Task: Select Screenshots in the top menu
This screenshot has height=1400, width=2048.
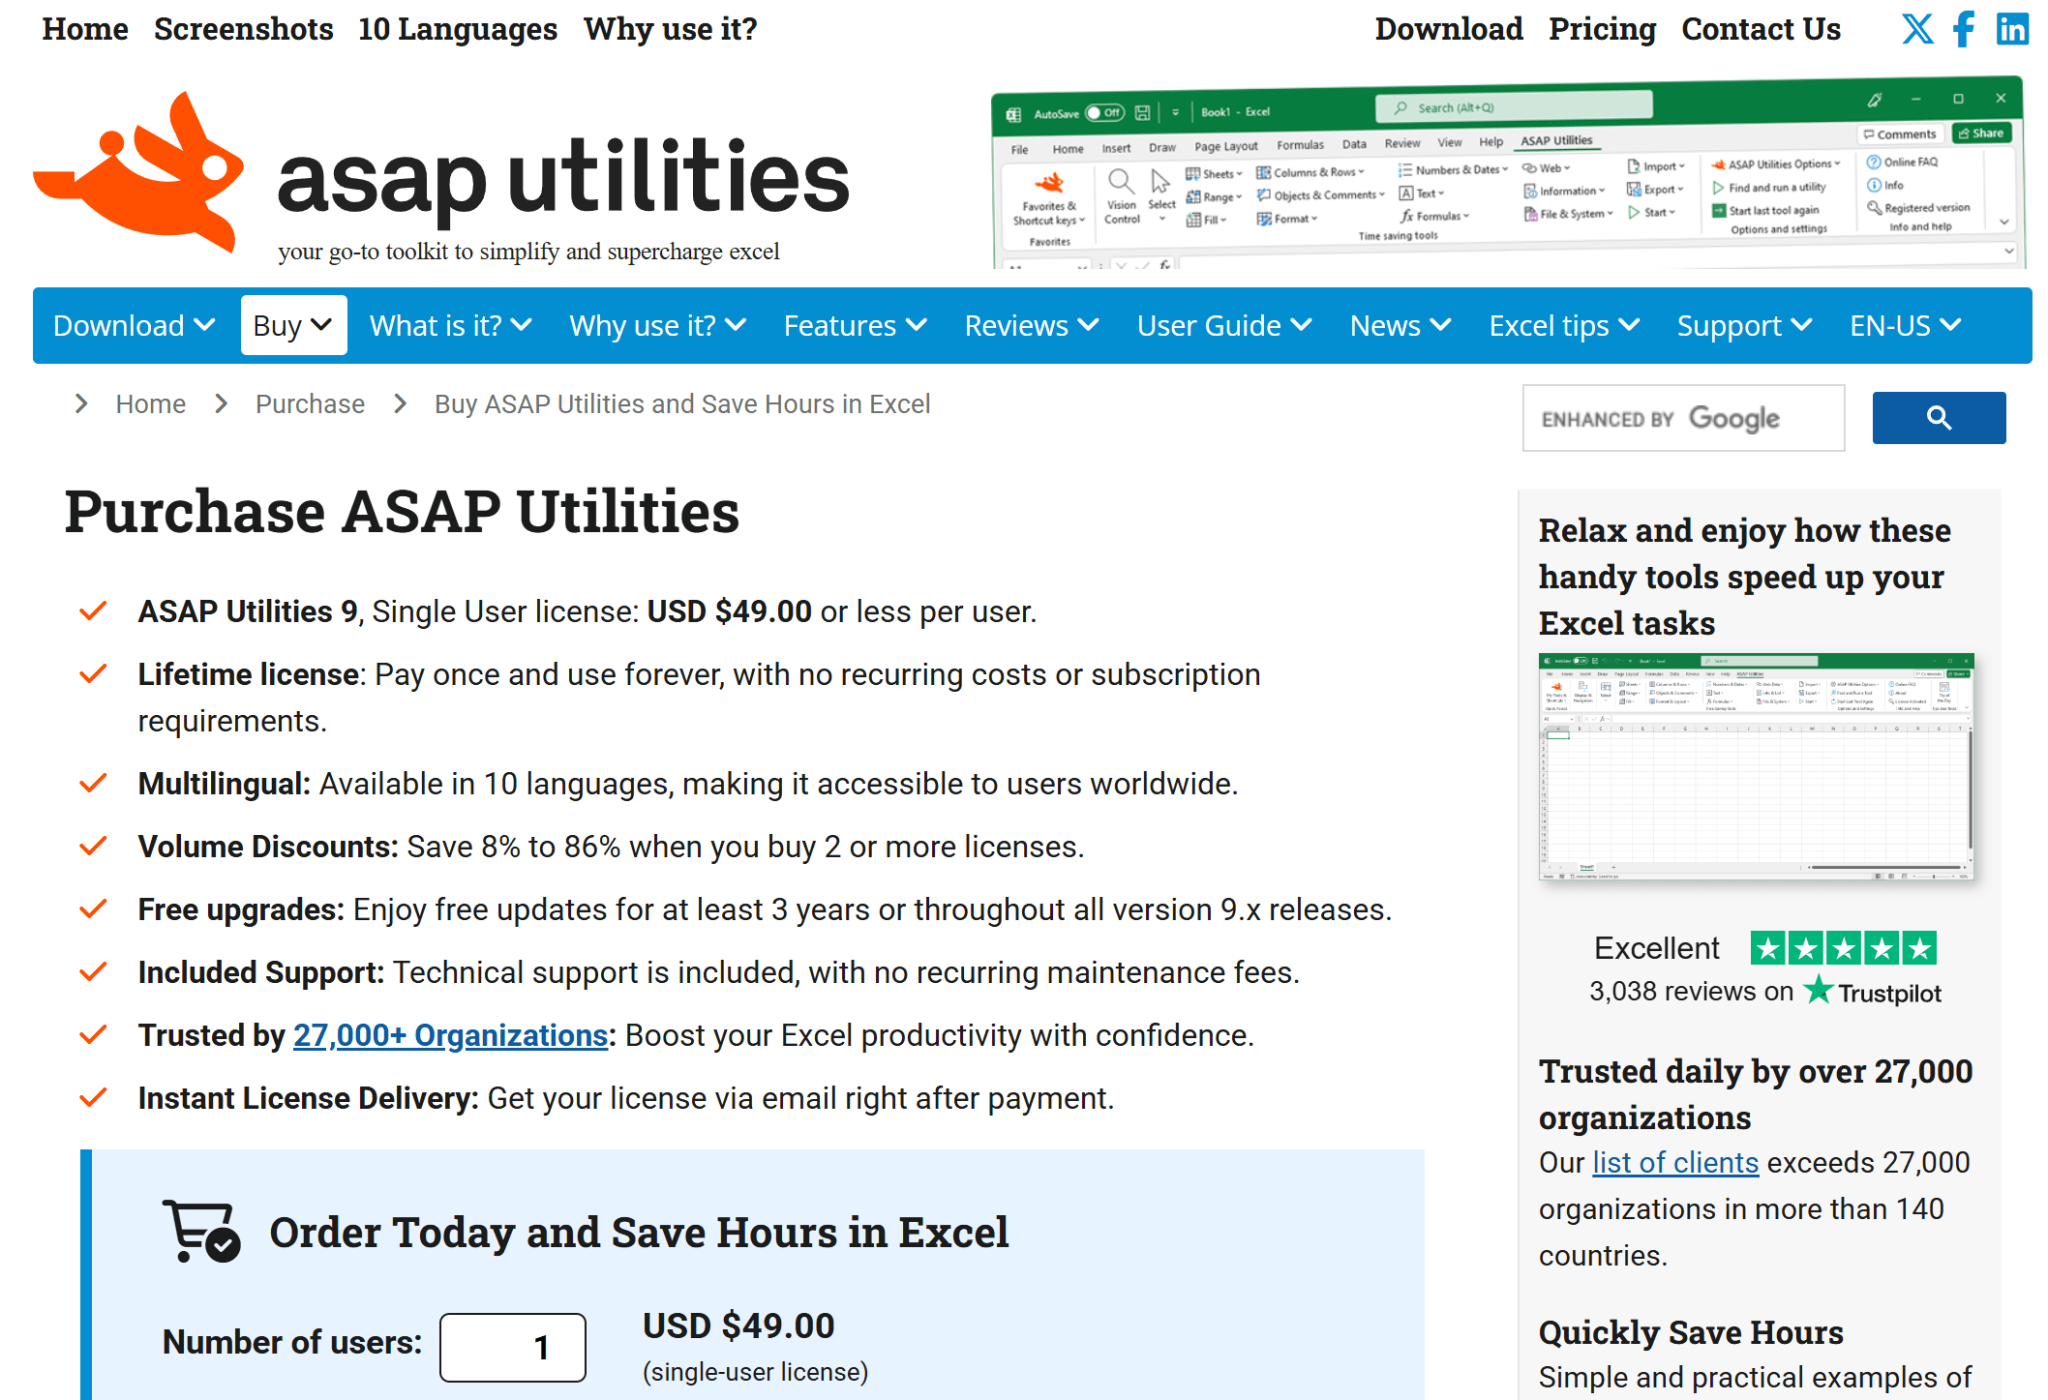Action: (243, 29)
